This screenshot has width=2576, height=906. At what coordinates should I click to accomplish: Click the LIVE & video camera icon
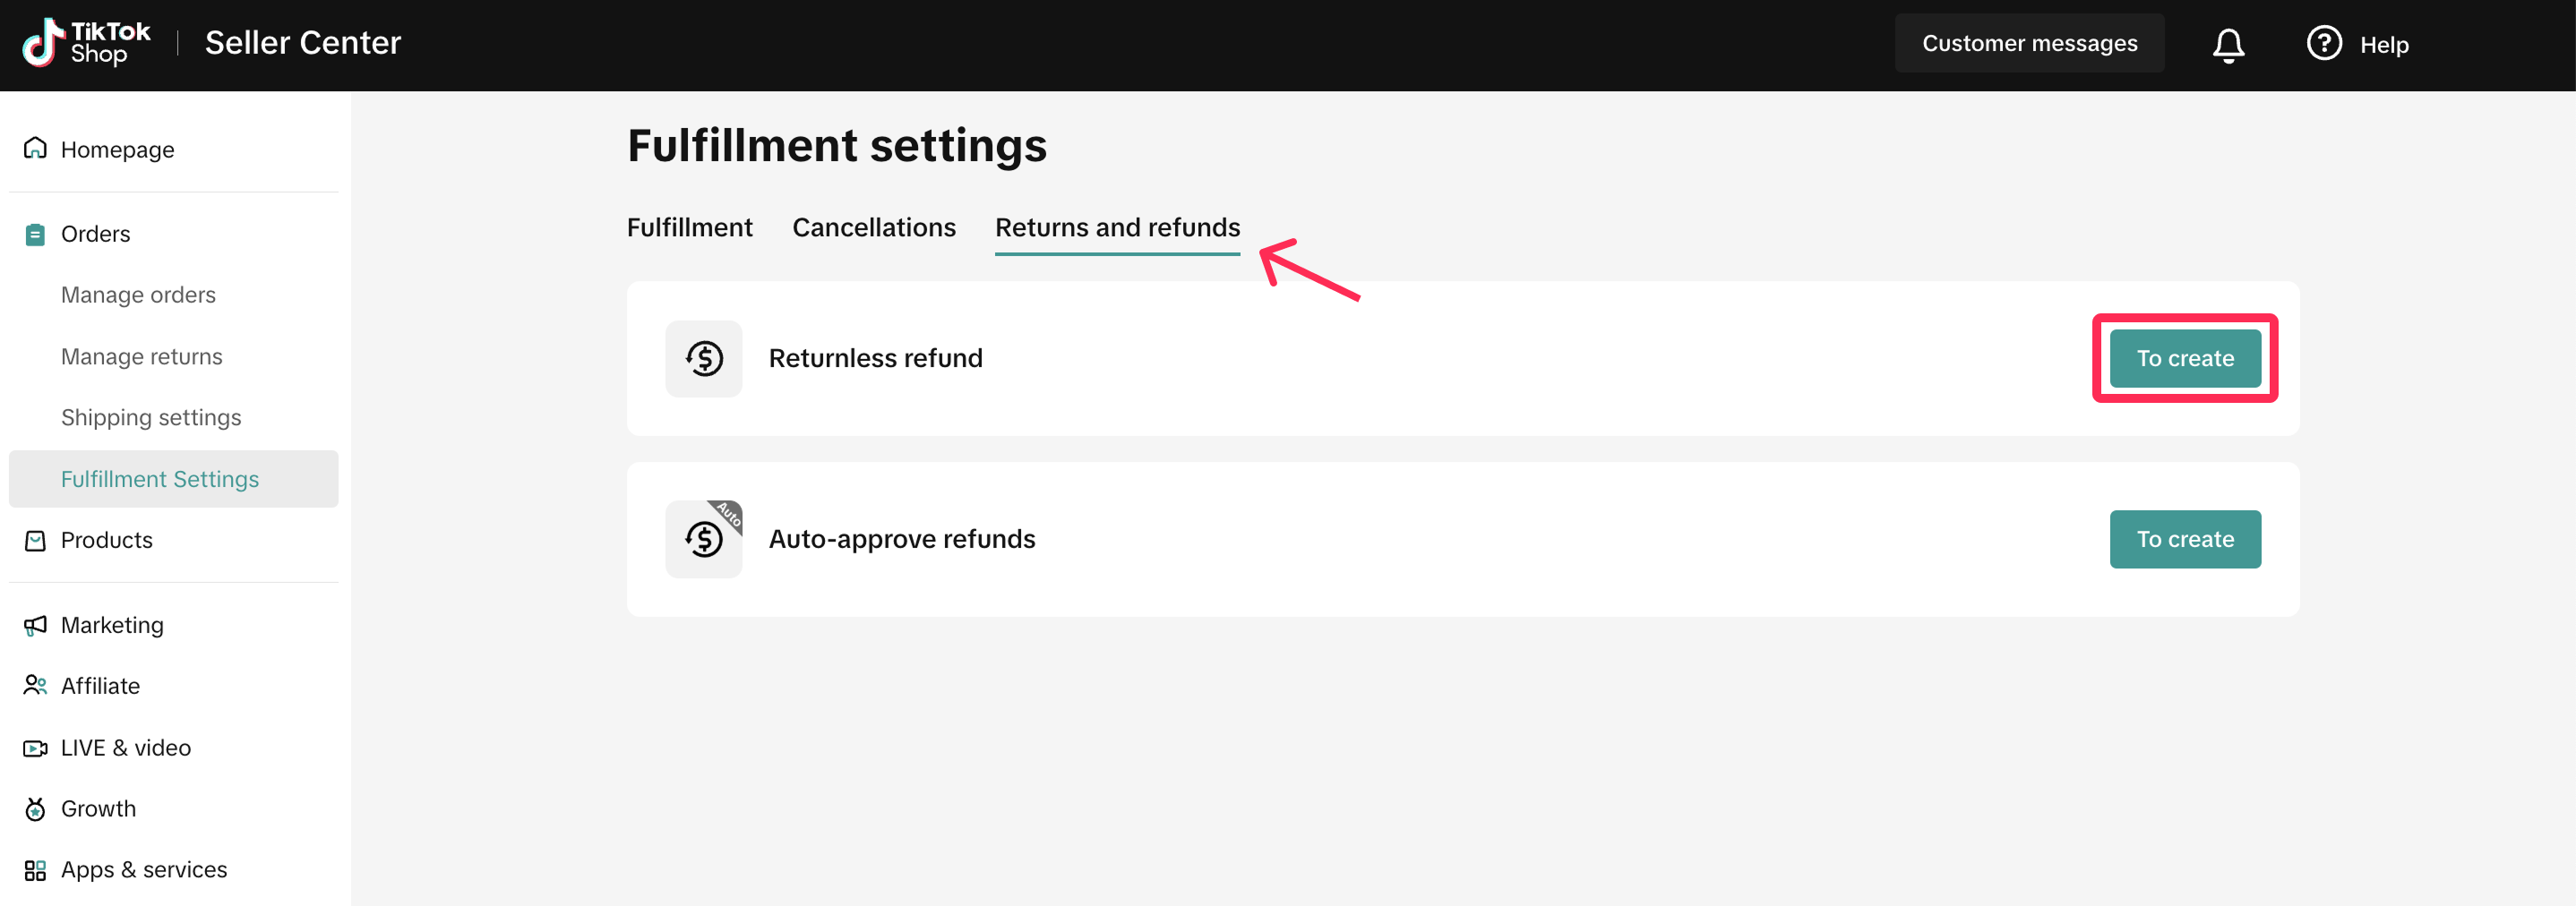[x=35, y=748]
